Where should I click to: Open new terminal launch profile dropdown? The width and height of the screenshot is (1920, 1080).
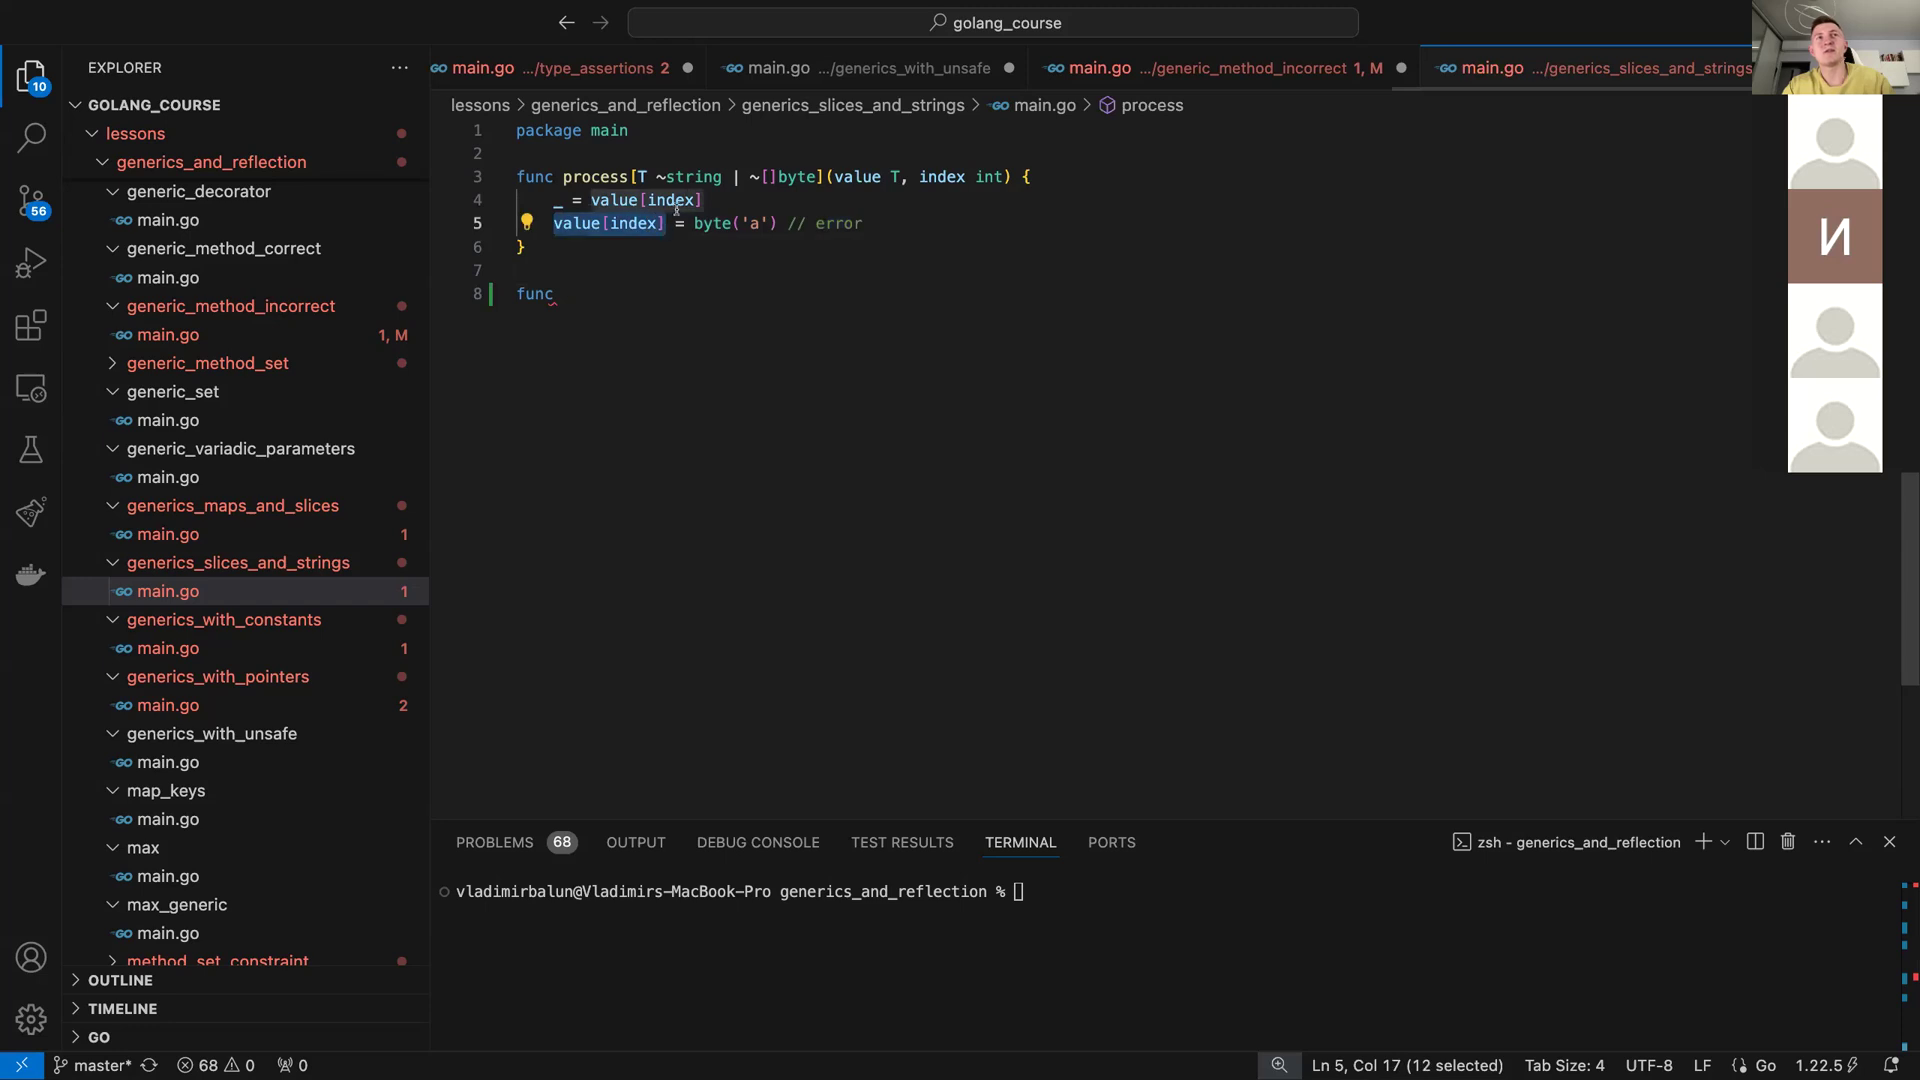pos(1725,842)
